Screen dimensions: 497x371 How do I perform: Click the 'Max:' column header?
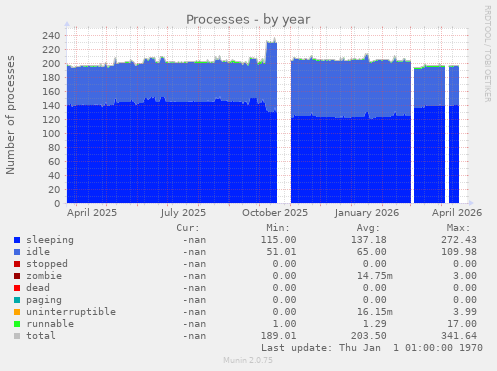458,228
